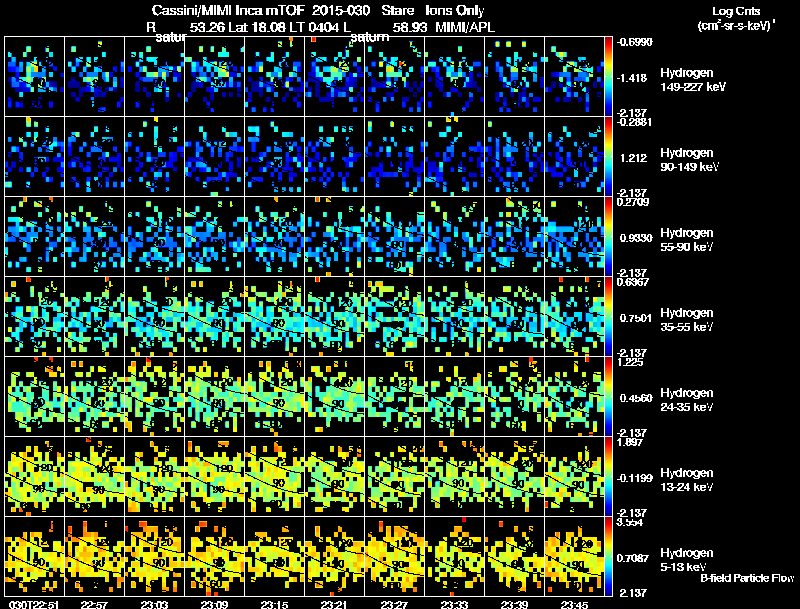Screen dimensions: 800x609
Task: Click the Hydrogen 5-13 keV color bar
Action: click(x=608, y=556)
